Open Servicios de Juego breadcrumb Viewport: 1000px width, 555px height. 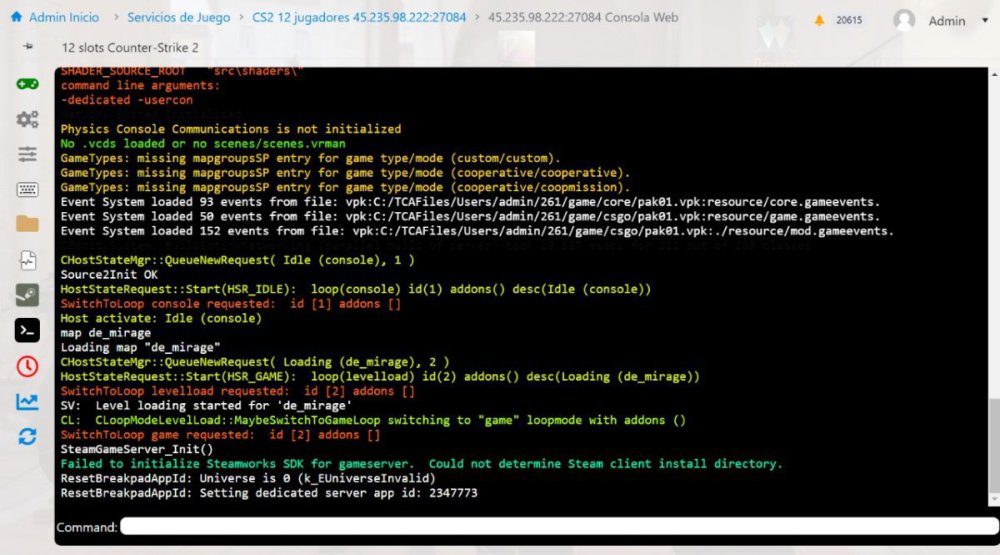(178, 18)
